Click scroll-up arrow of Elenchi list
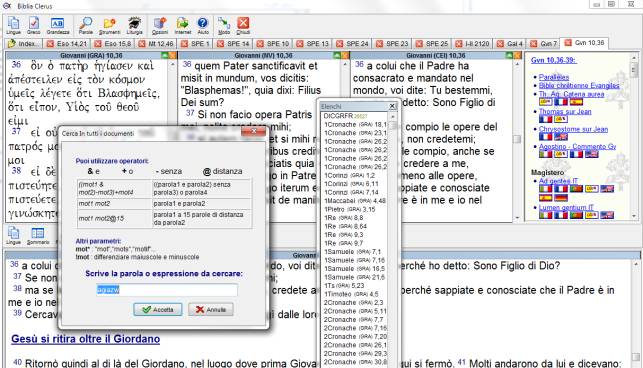Image resolution: width=643 pixels, height=368 pixels. click(392, 117)
